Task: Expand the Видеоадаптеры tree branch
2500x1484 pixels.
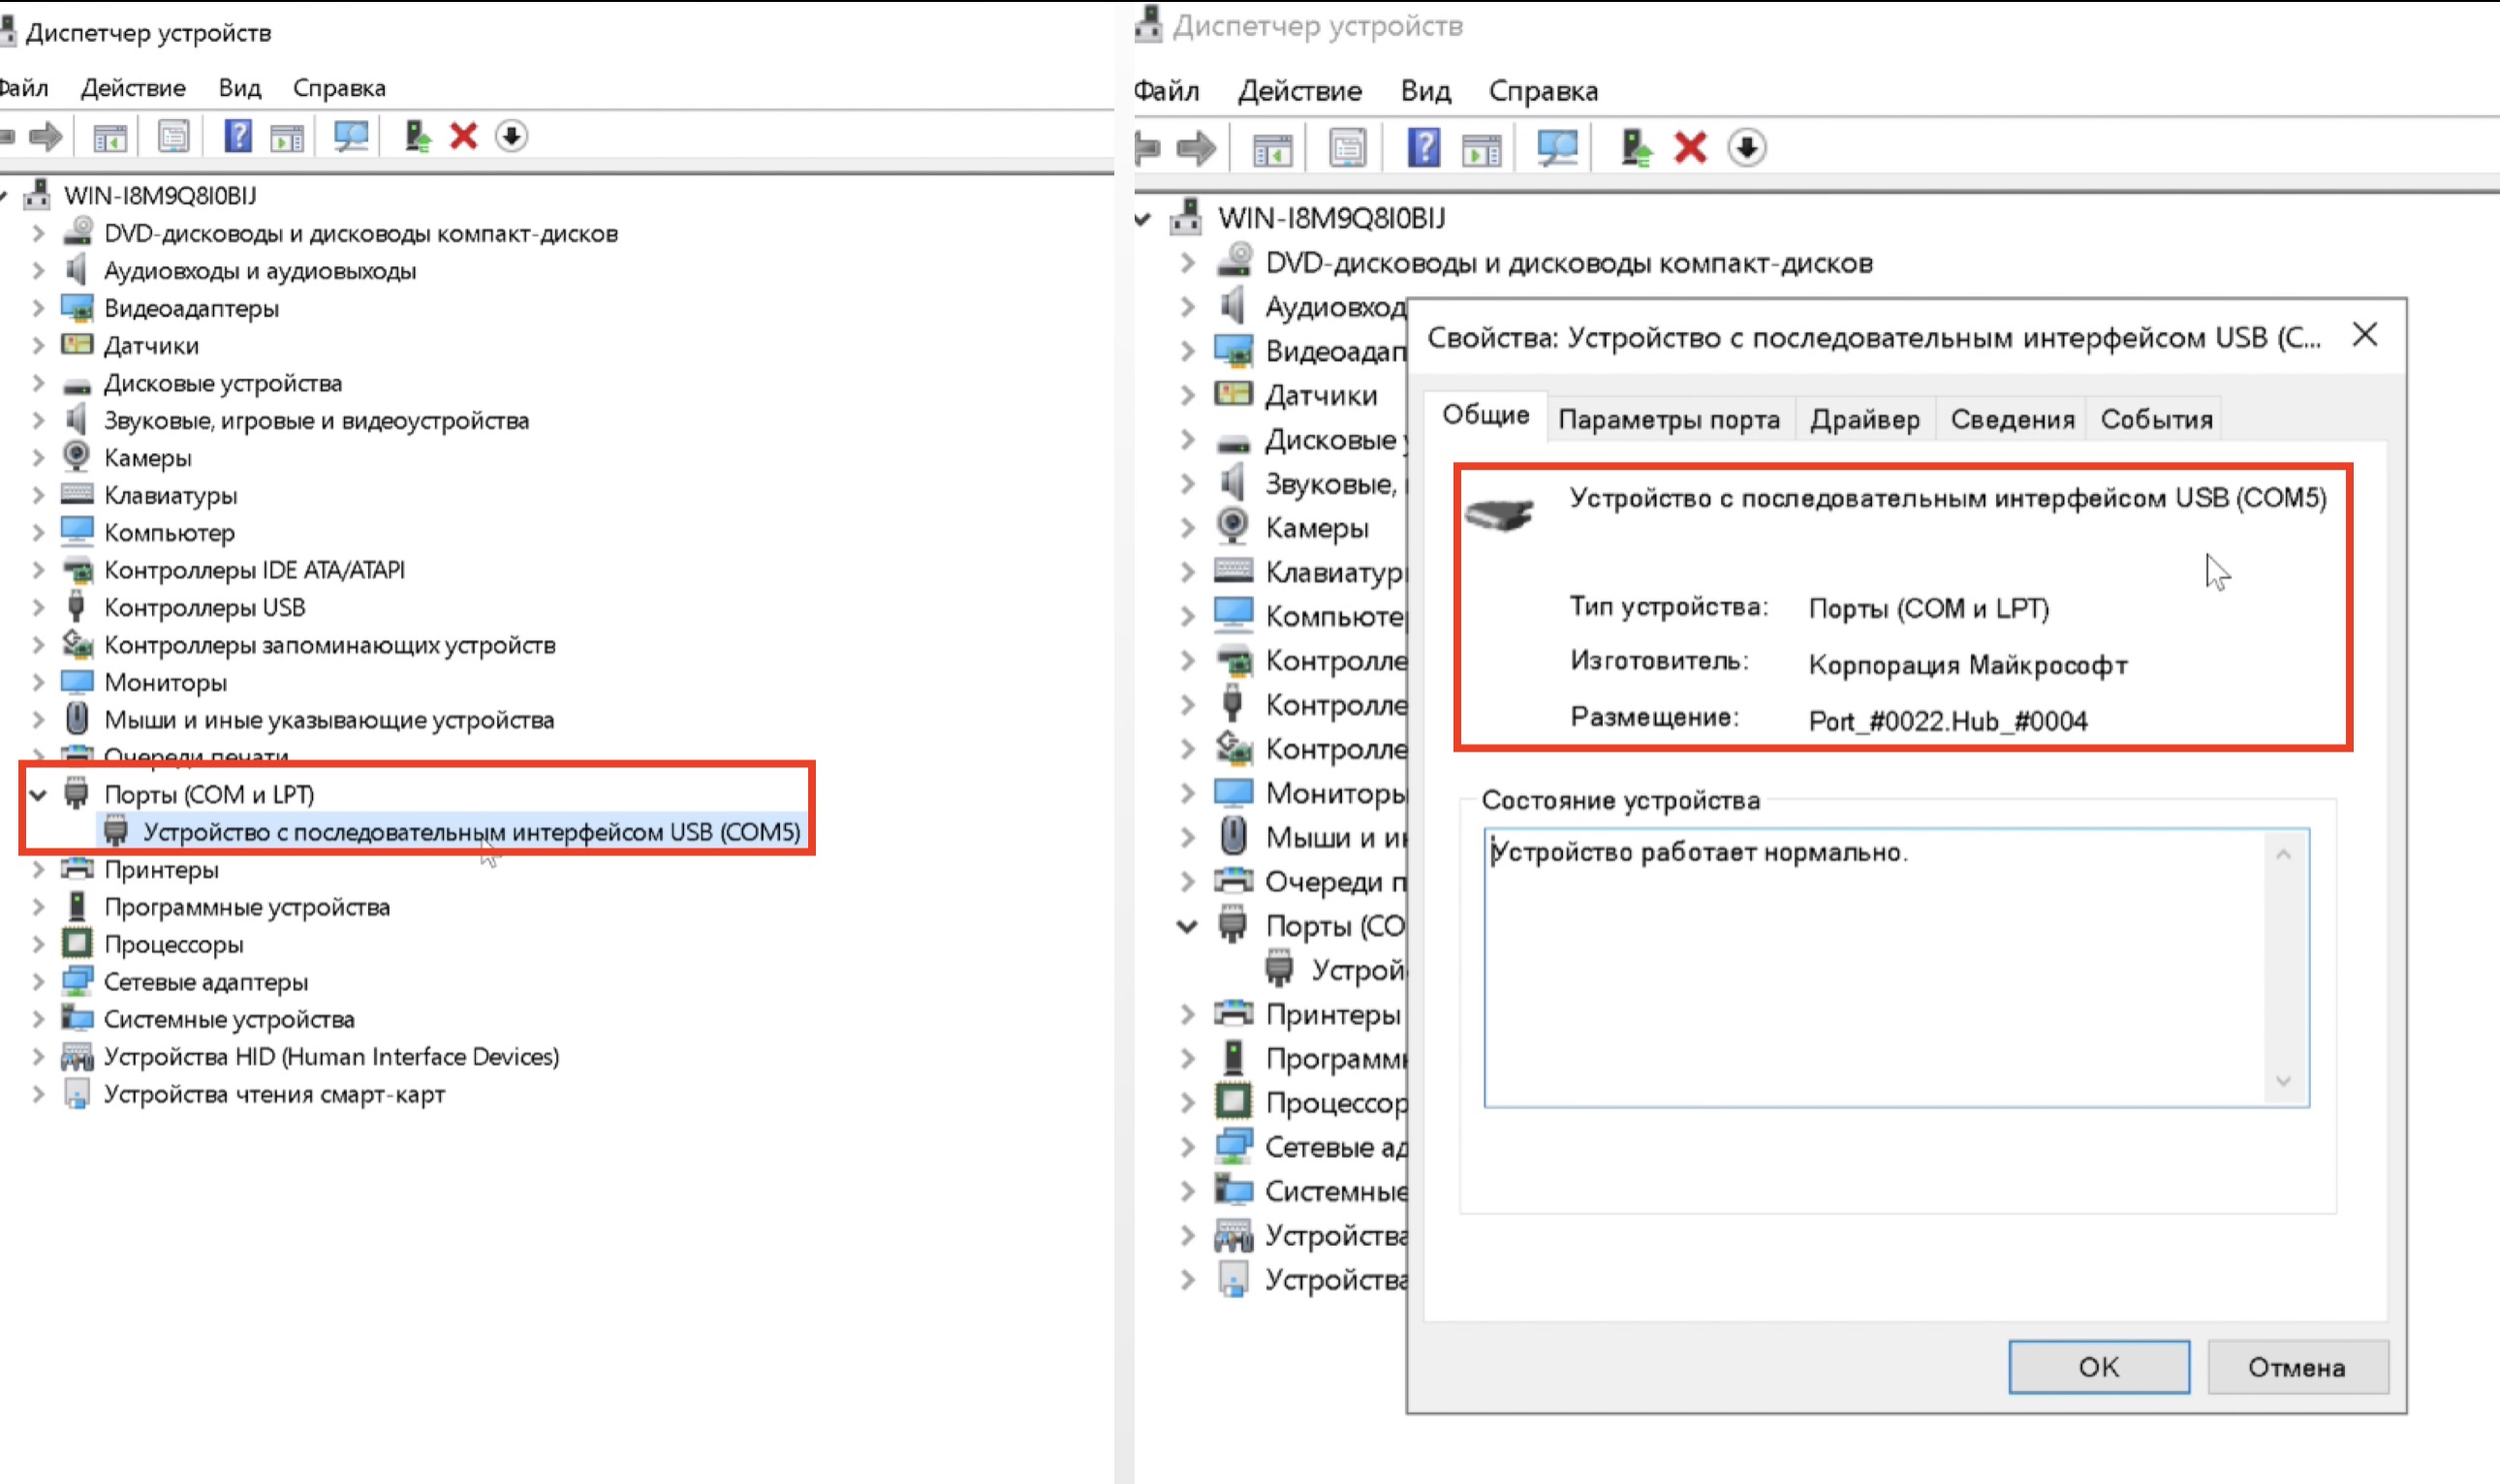Action: pos(38,308)
